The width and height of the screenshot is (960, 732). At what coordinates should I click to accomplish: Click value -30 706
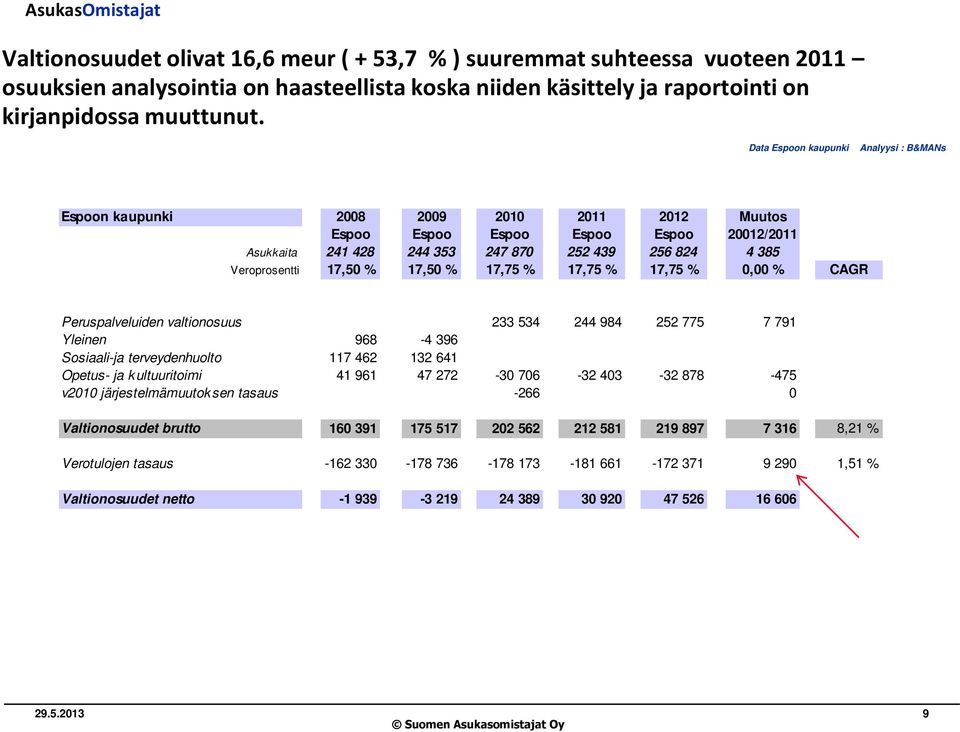517,375
